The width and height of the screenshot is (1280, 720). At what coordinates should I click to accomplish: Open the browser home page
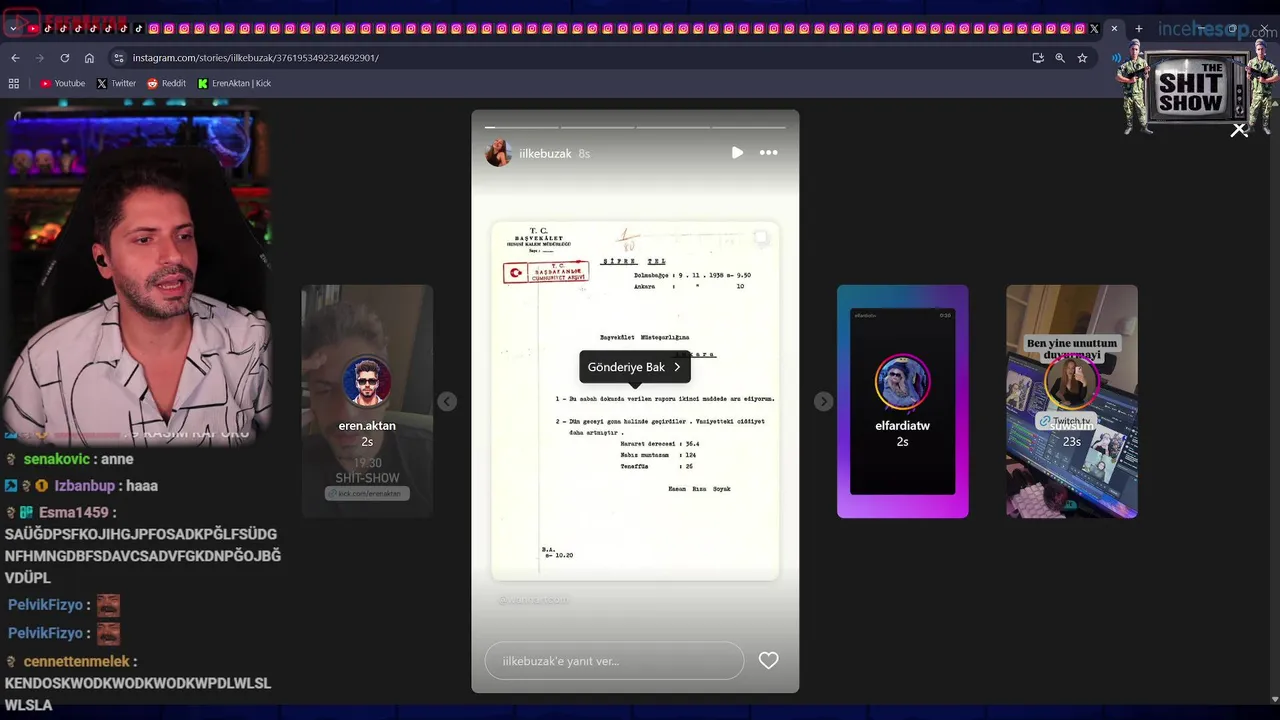[x=89, y=58]
